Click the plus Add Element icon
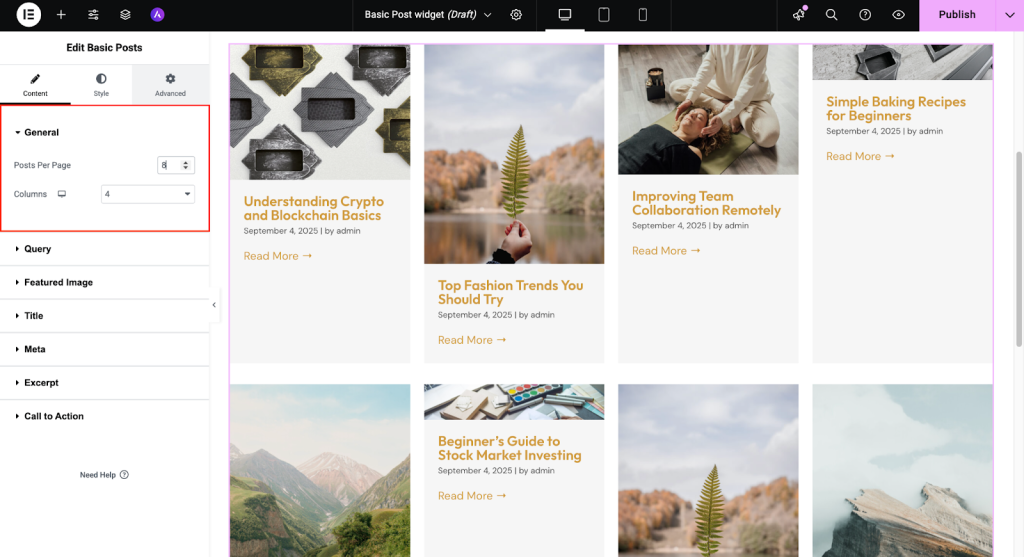Screen dimensions: 1024x557 coord(61,15)
